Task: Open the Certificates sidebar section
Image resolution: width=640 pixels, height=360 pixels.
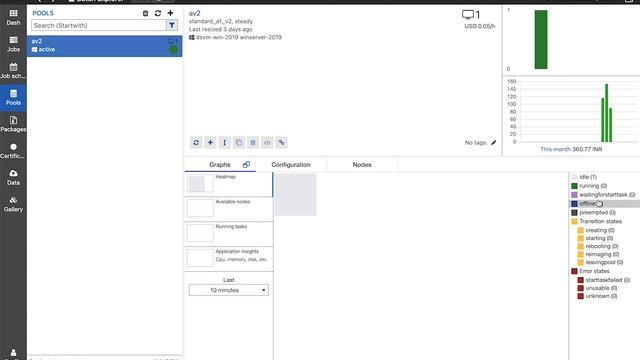Action: [13, 151]
